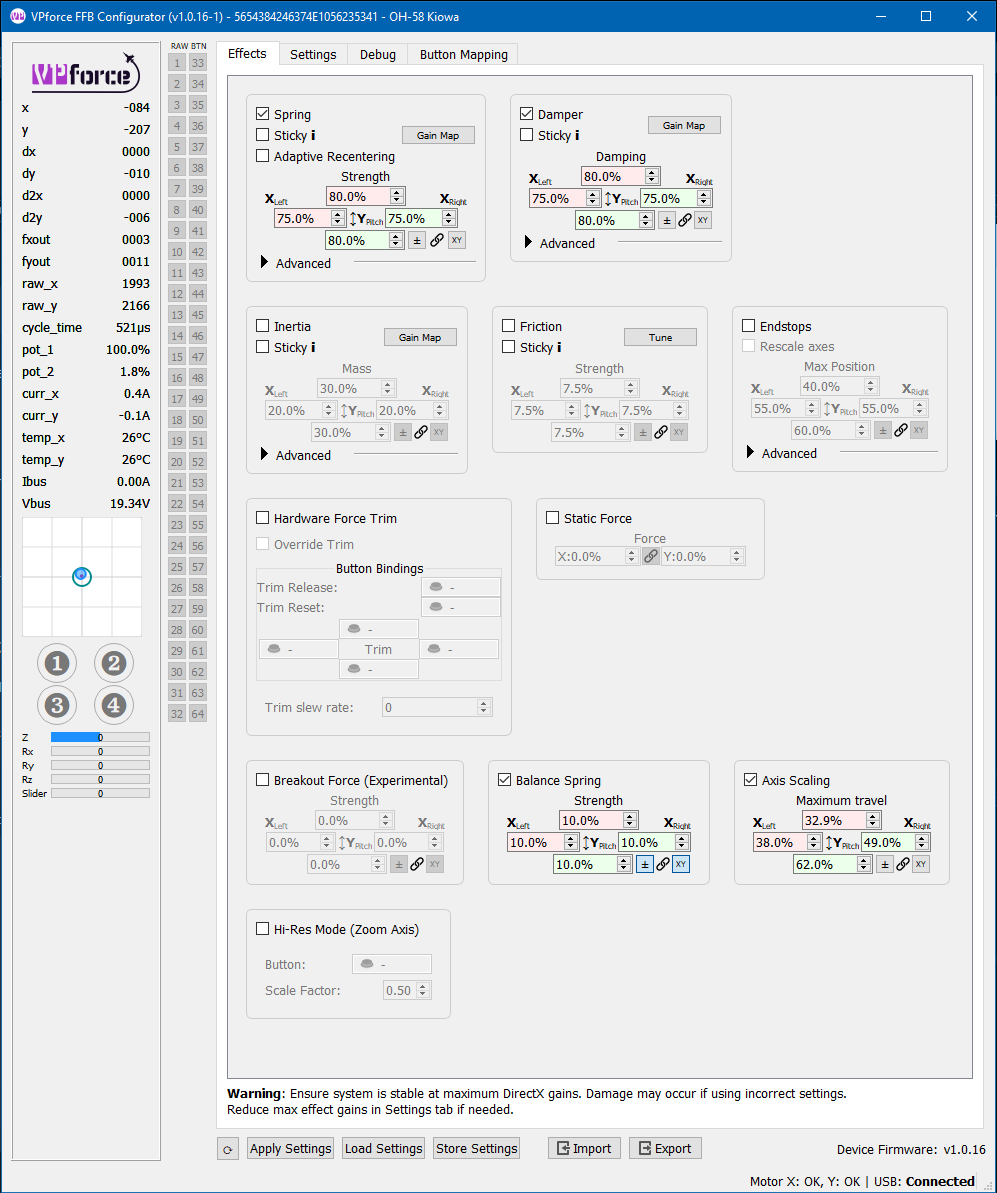The width and height of the screenshot is (997, 1193).
Task: Click the Damper Sticky info icon
Action: [x=577, y=135]
